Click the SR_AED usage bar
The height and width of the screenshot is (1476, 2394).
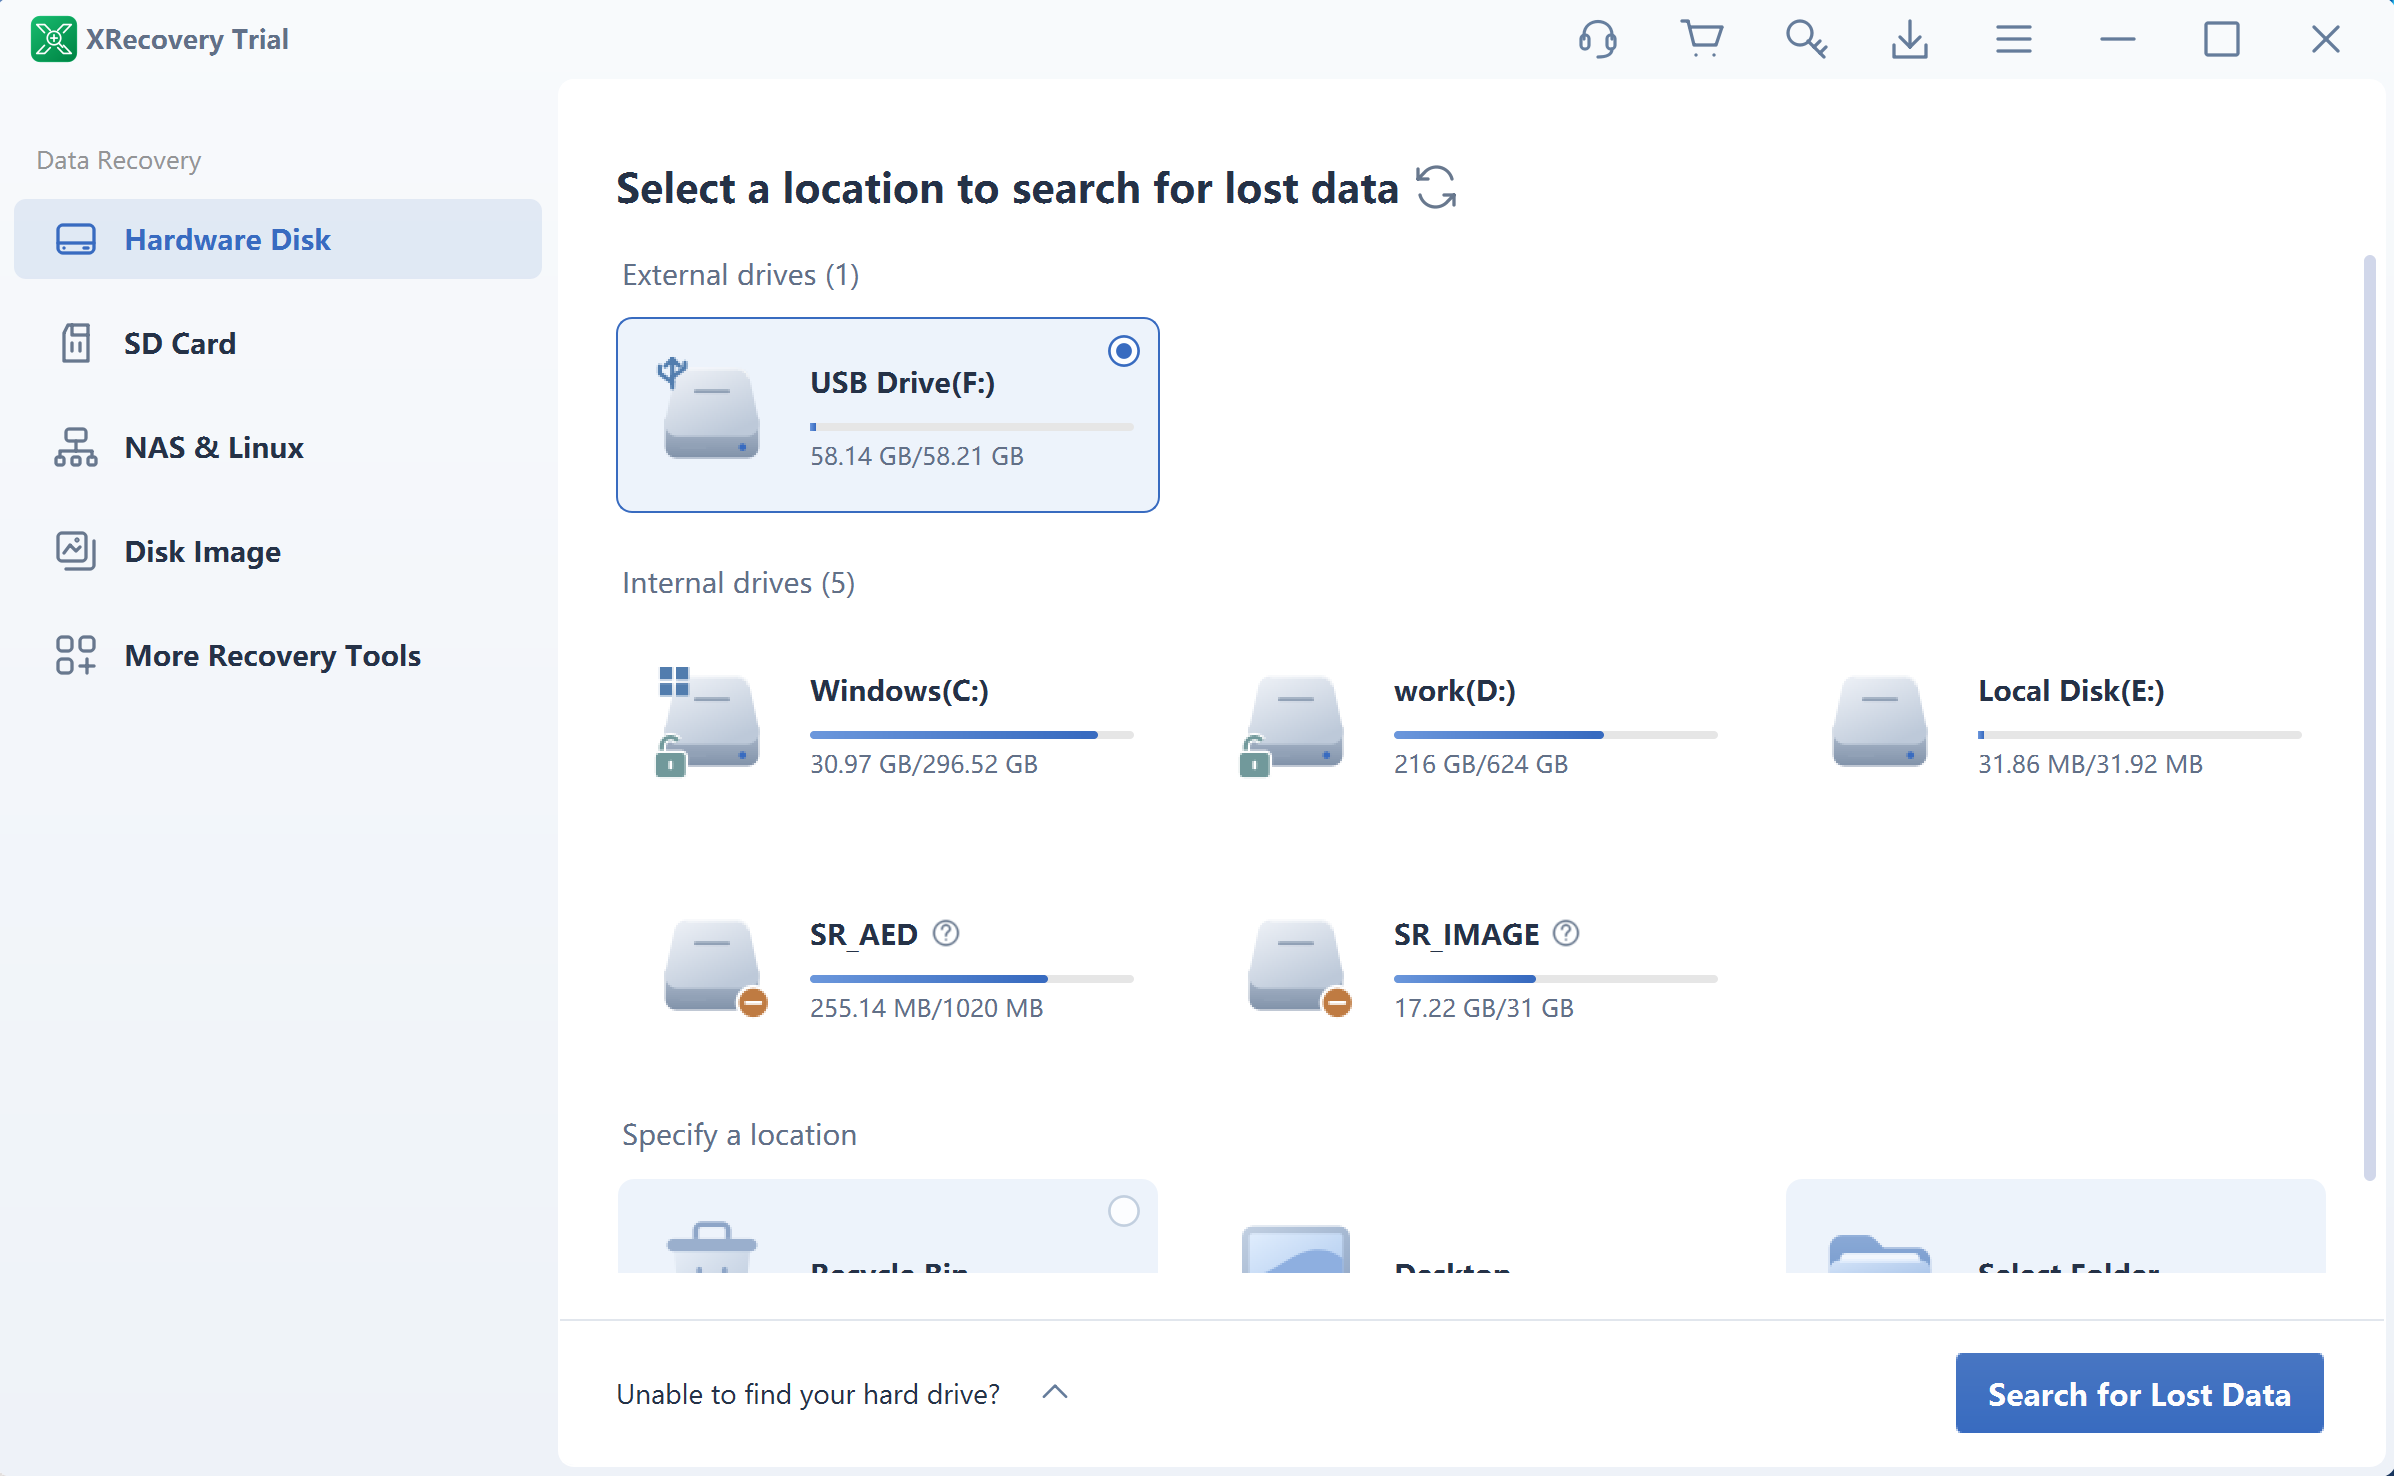972,979
